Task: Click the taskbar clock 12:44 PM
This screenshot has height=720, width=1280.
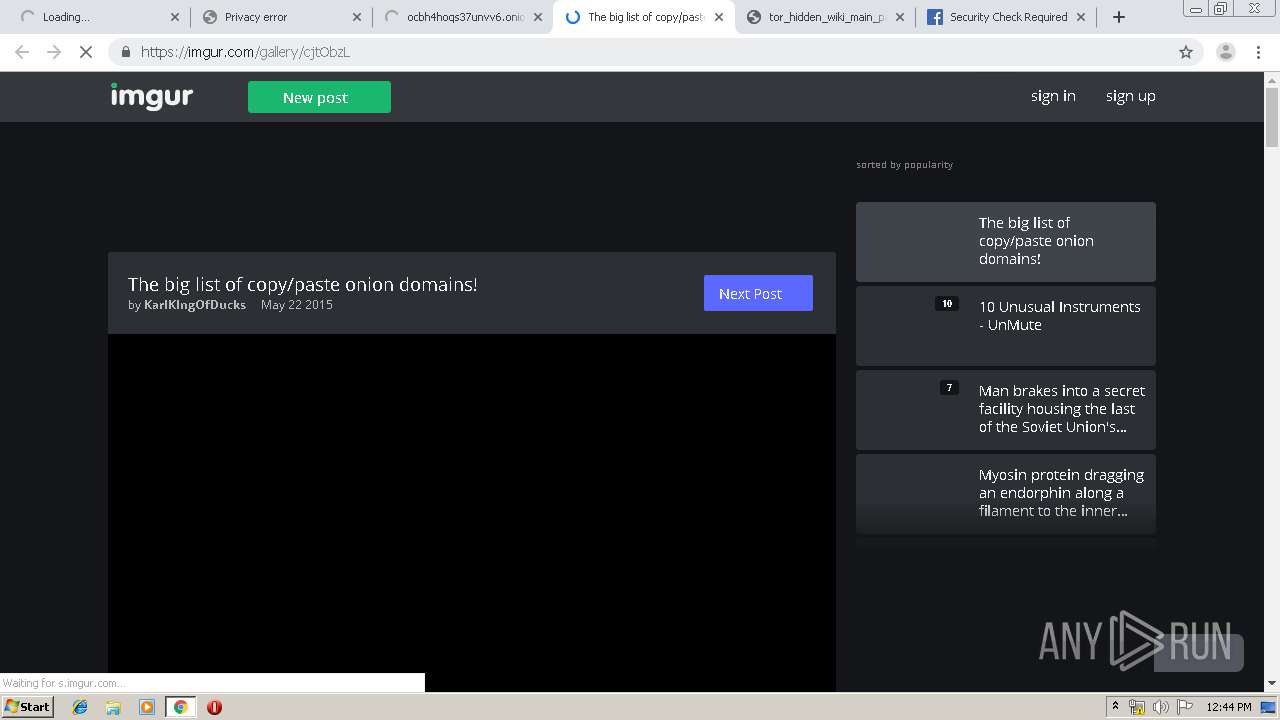Action: [x=1229, y=707]
